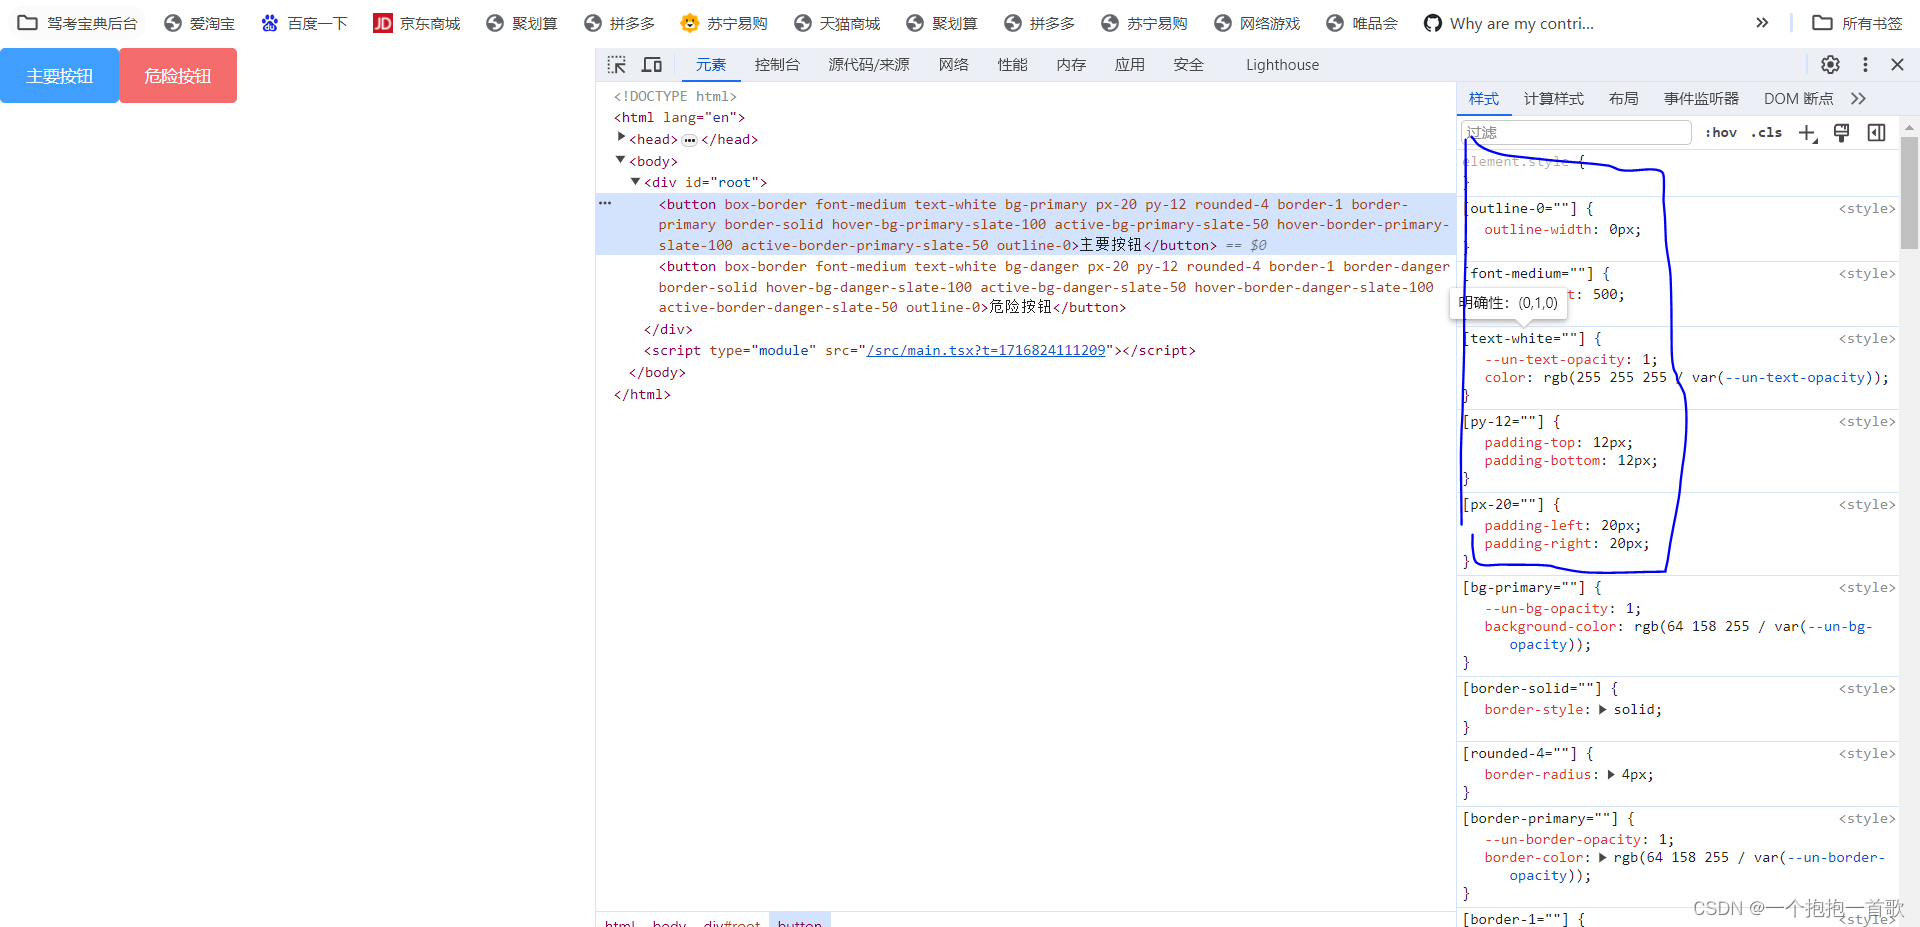Switch to the 元素 tab
This screenshot has height=927, width=1920.
(x=711, y=65)
